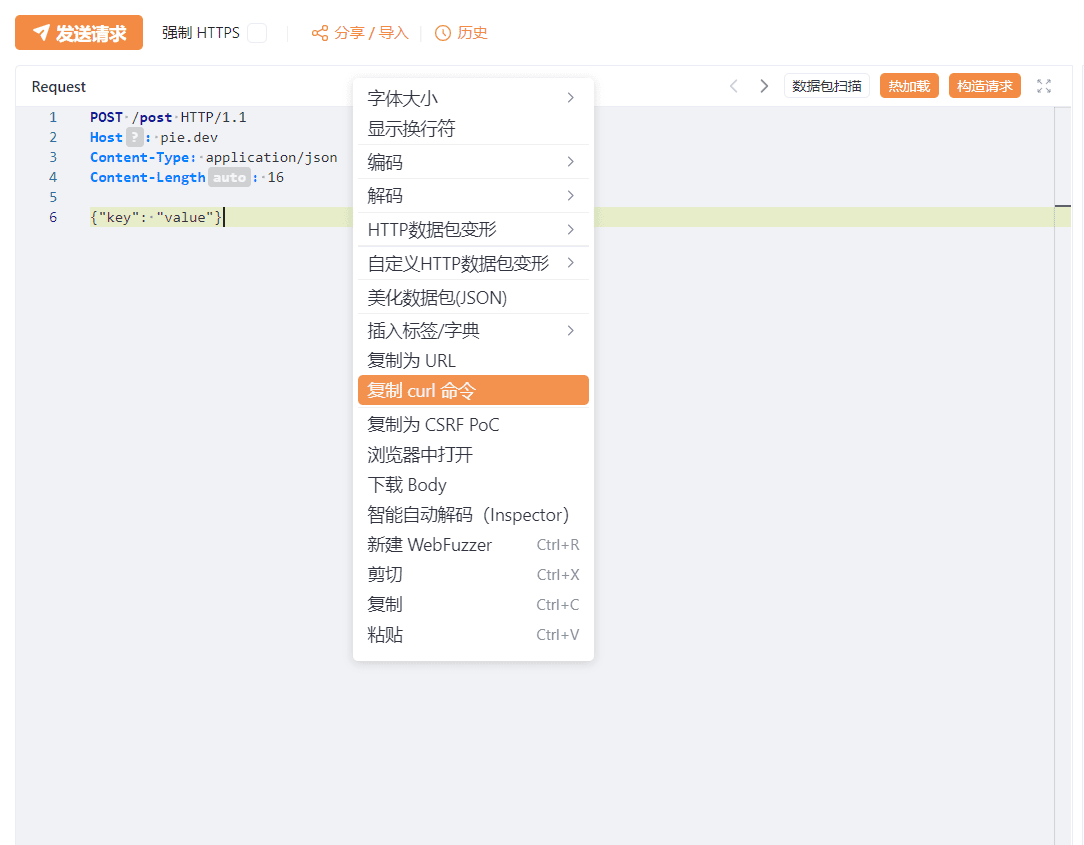Toggle the 强制 HTTPS checkbox
This screenshot has width=1084, height=845.
[257, 33]
